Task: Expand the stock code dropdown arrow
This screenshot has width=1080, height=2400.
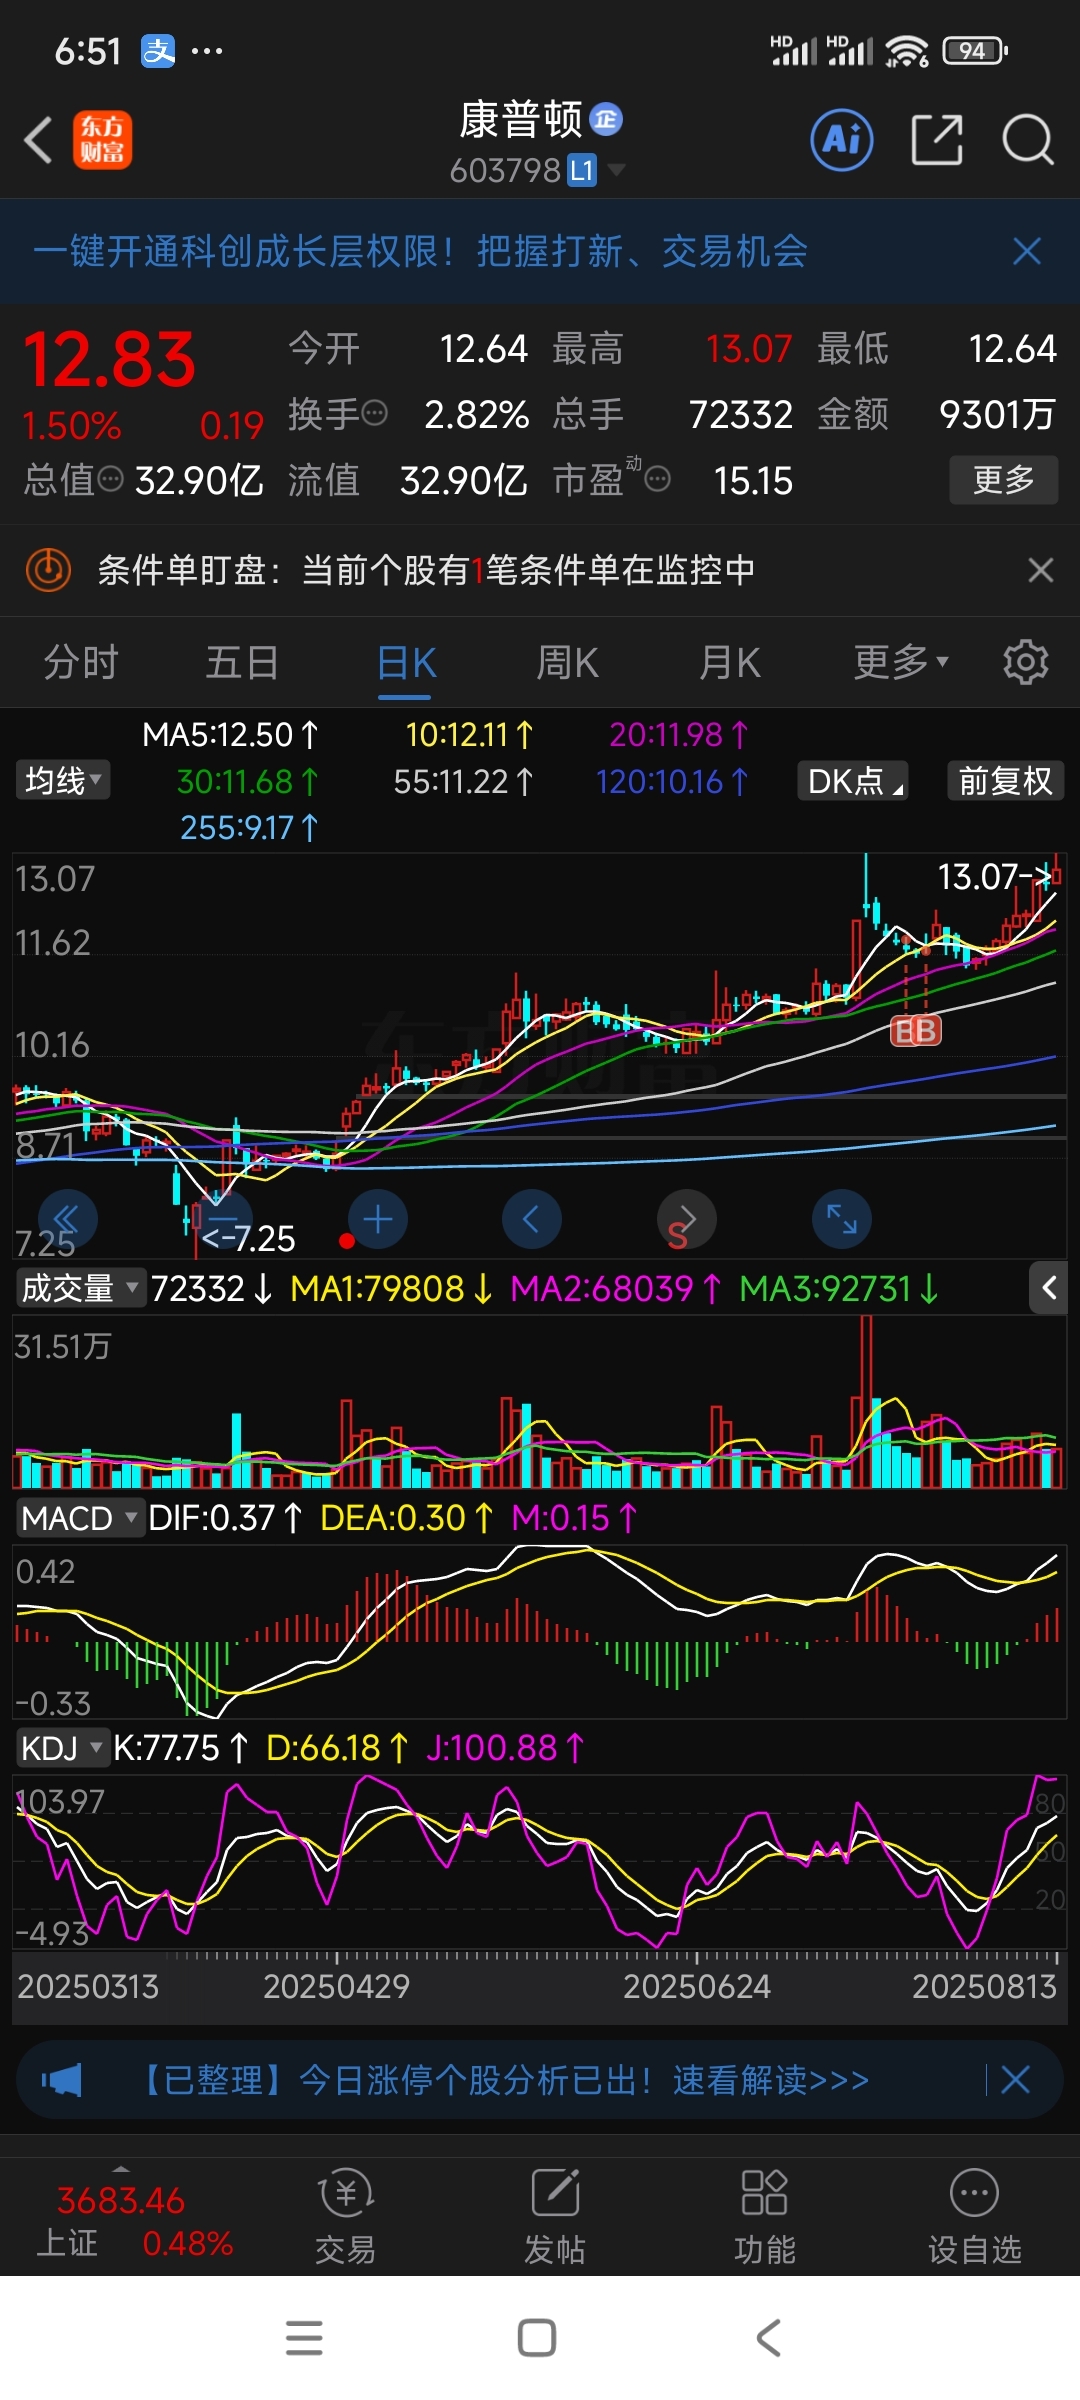Action: click(617, 170)
